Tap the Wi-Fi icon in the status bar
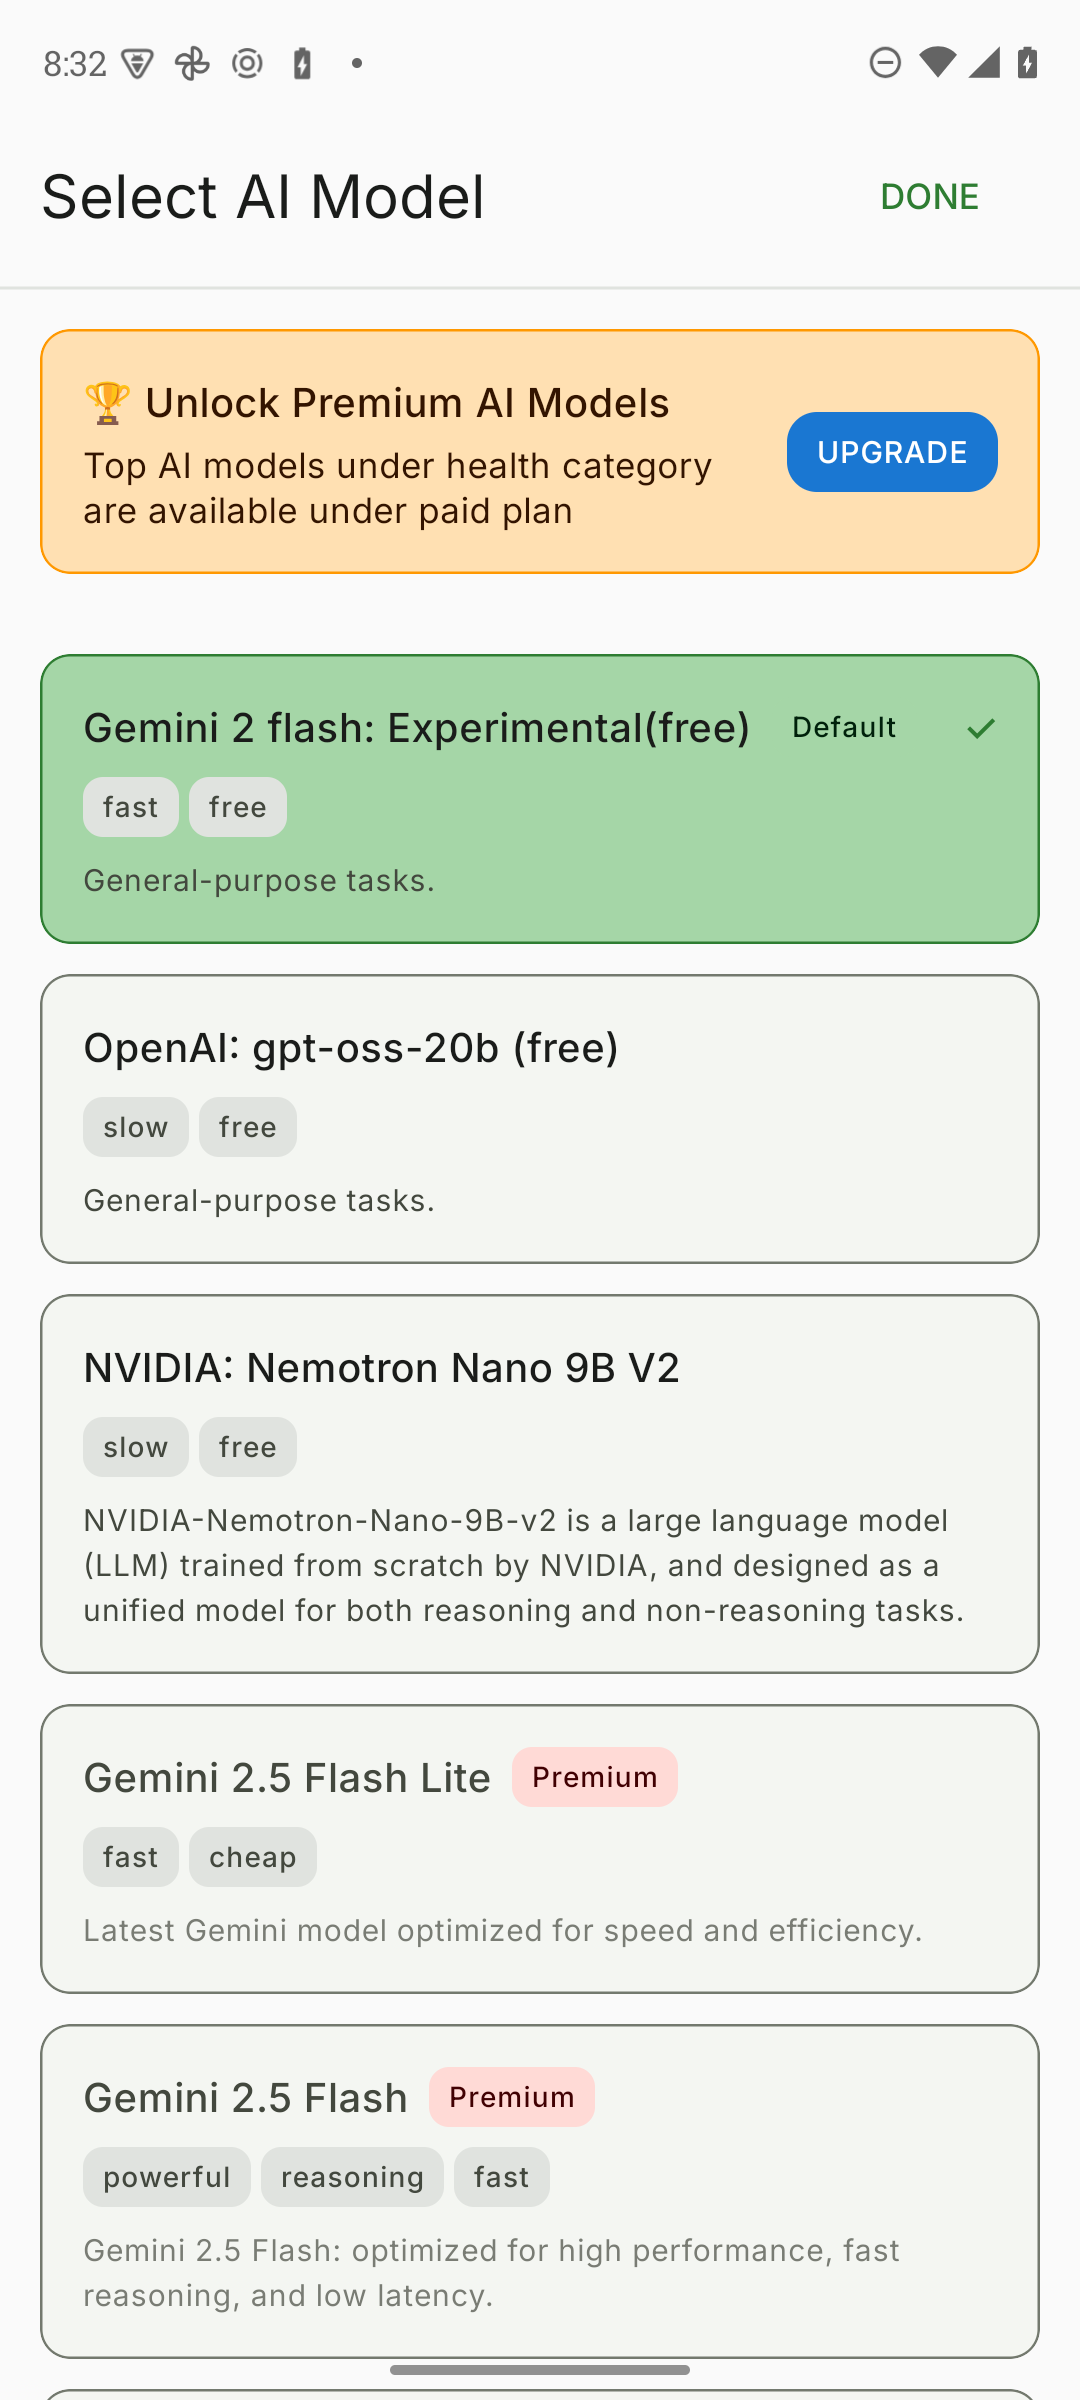The height and width of the screenshot is (2400, 1080). (937, 63)
